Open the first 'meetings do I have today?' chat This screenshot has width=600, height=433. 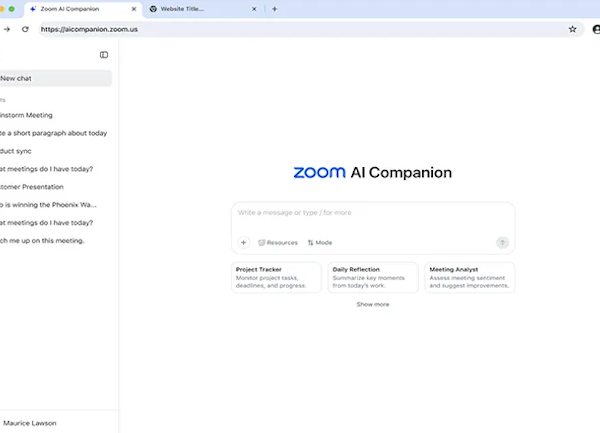pyautogui.click(x=46, y=169)
